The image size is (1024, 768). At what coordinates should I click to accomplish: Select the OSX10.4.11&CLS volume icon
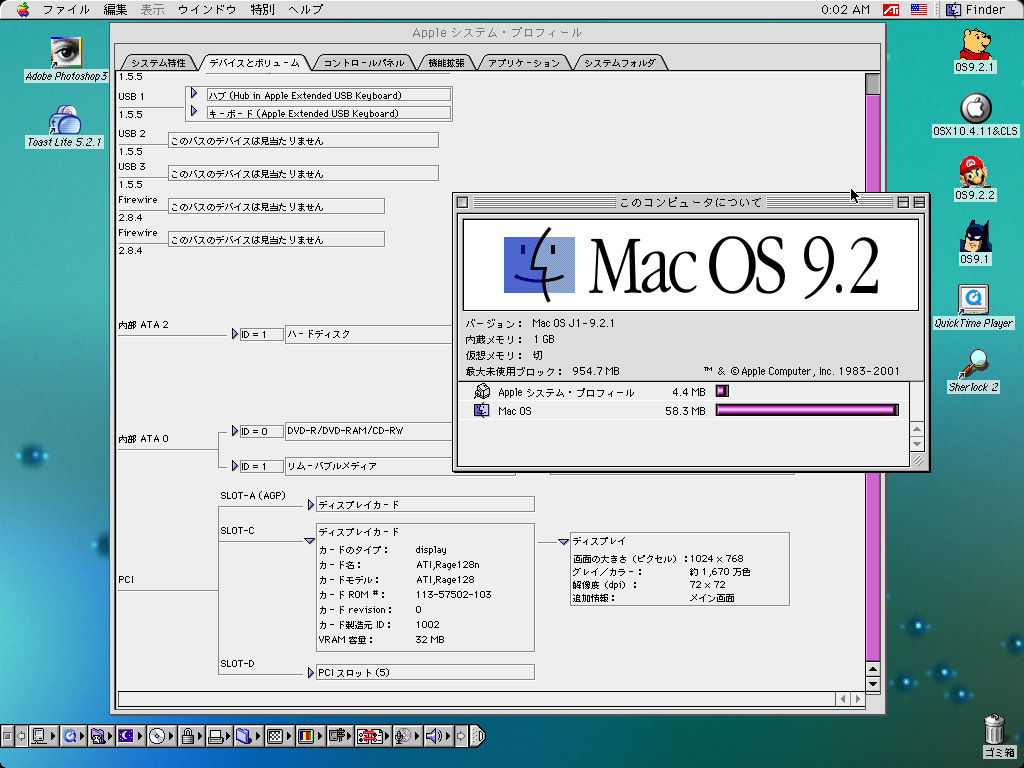point(975,108)
